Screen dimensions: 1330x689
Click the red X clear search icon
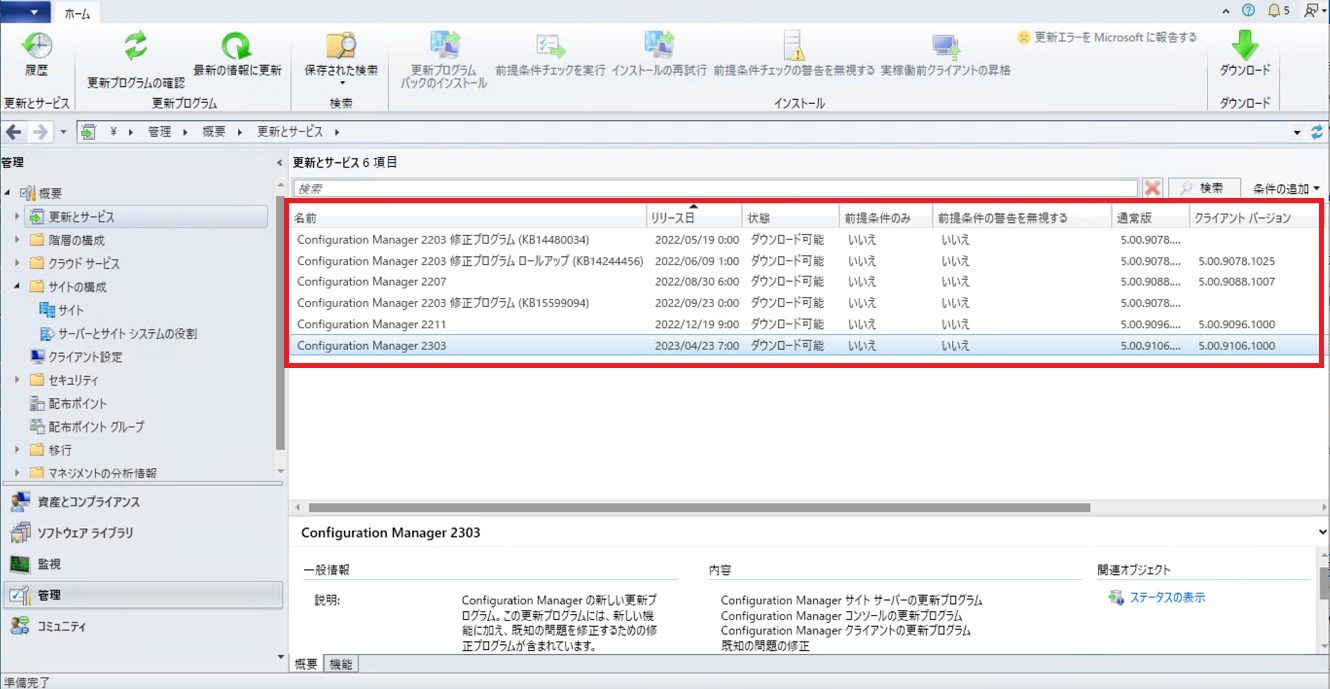(x=1153, y=188)
